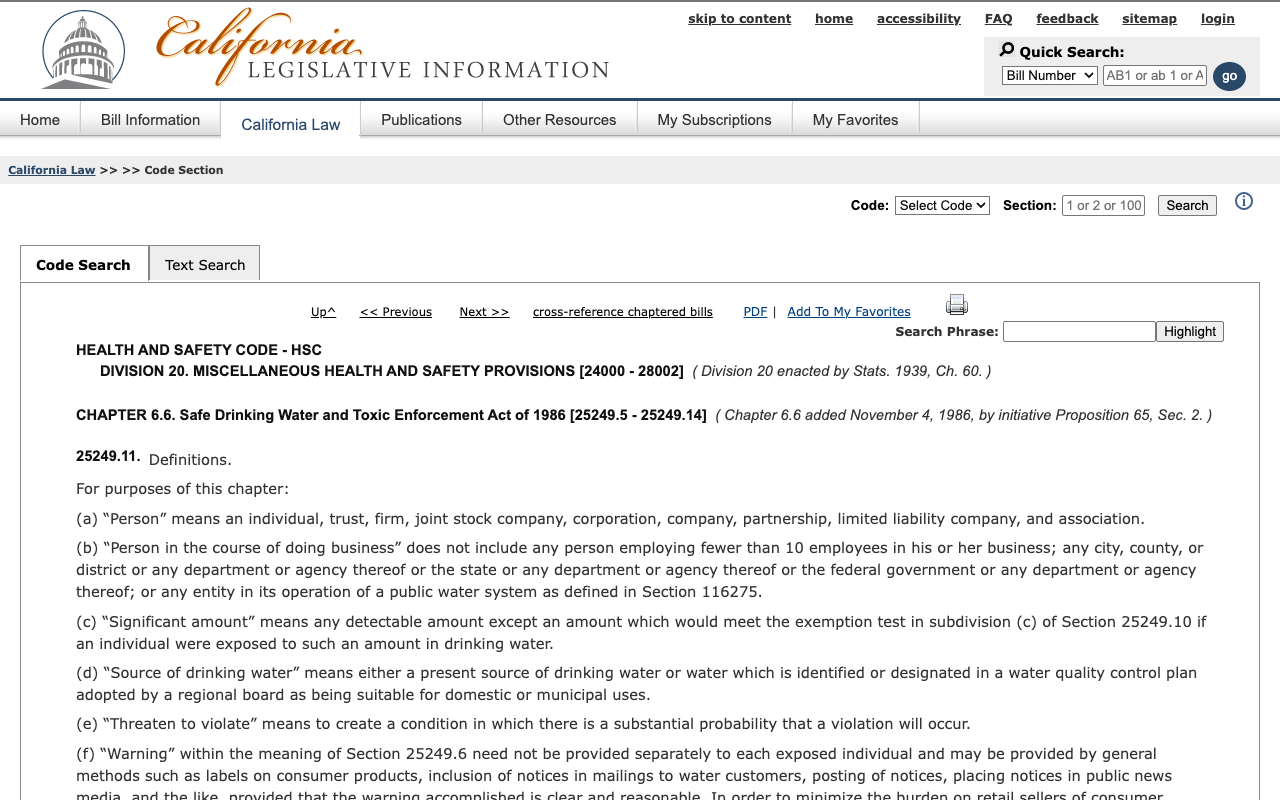Screen dimensions: 1280x800
Task: Switch to the Text Search tab
Action: click(x=205, y=264)
